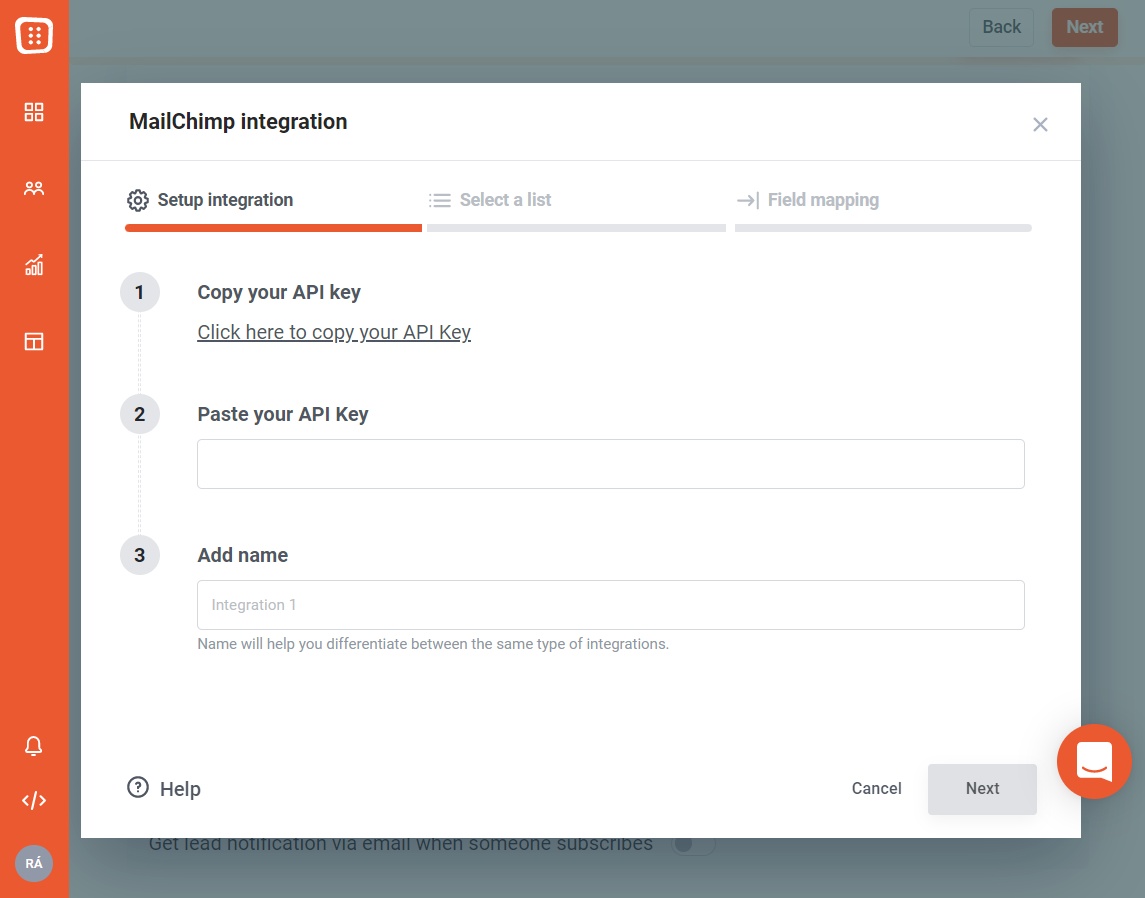Image resolution: width=1145 pixels, height=898 pixels.
Task: Focus the Paste your API Key field
Action: point(610,464)
